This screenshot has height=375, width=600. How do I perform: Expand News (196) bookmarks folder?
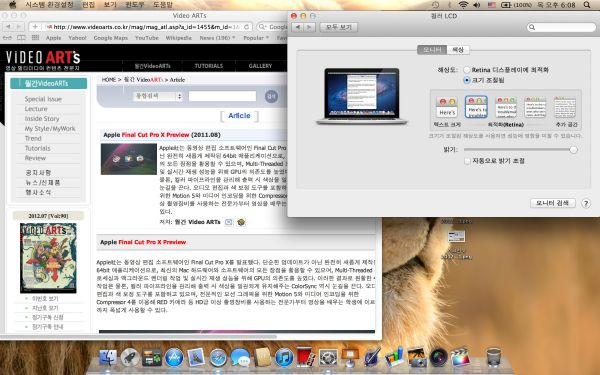tap(217, 38)
